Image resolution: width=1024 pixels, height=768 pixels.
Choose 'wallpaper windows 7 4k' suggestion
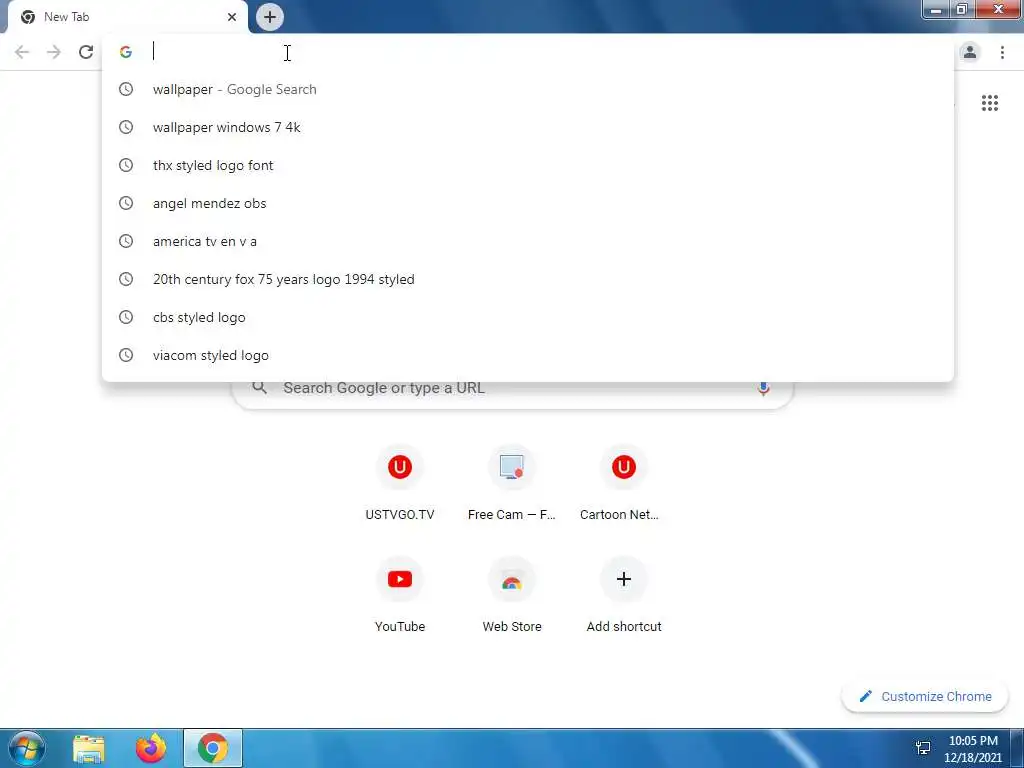[528, 127]
